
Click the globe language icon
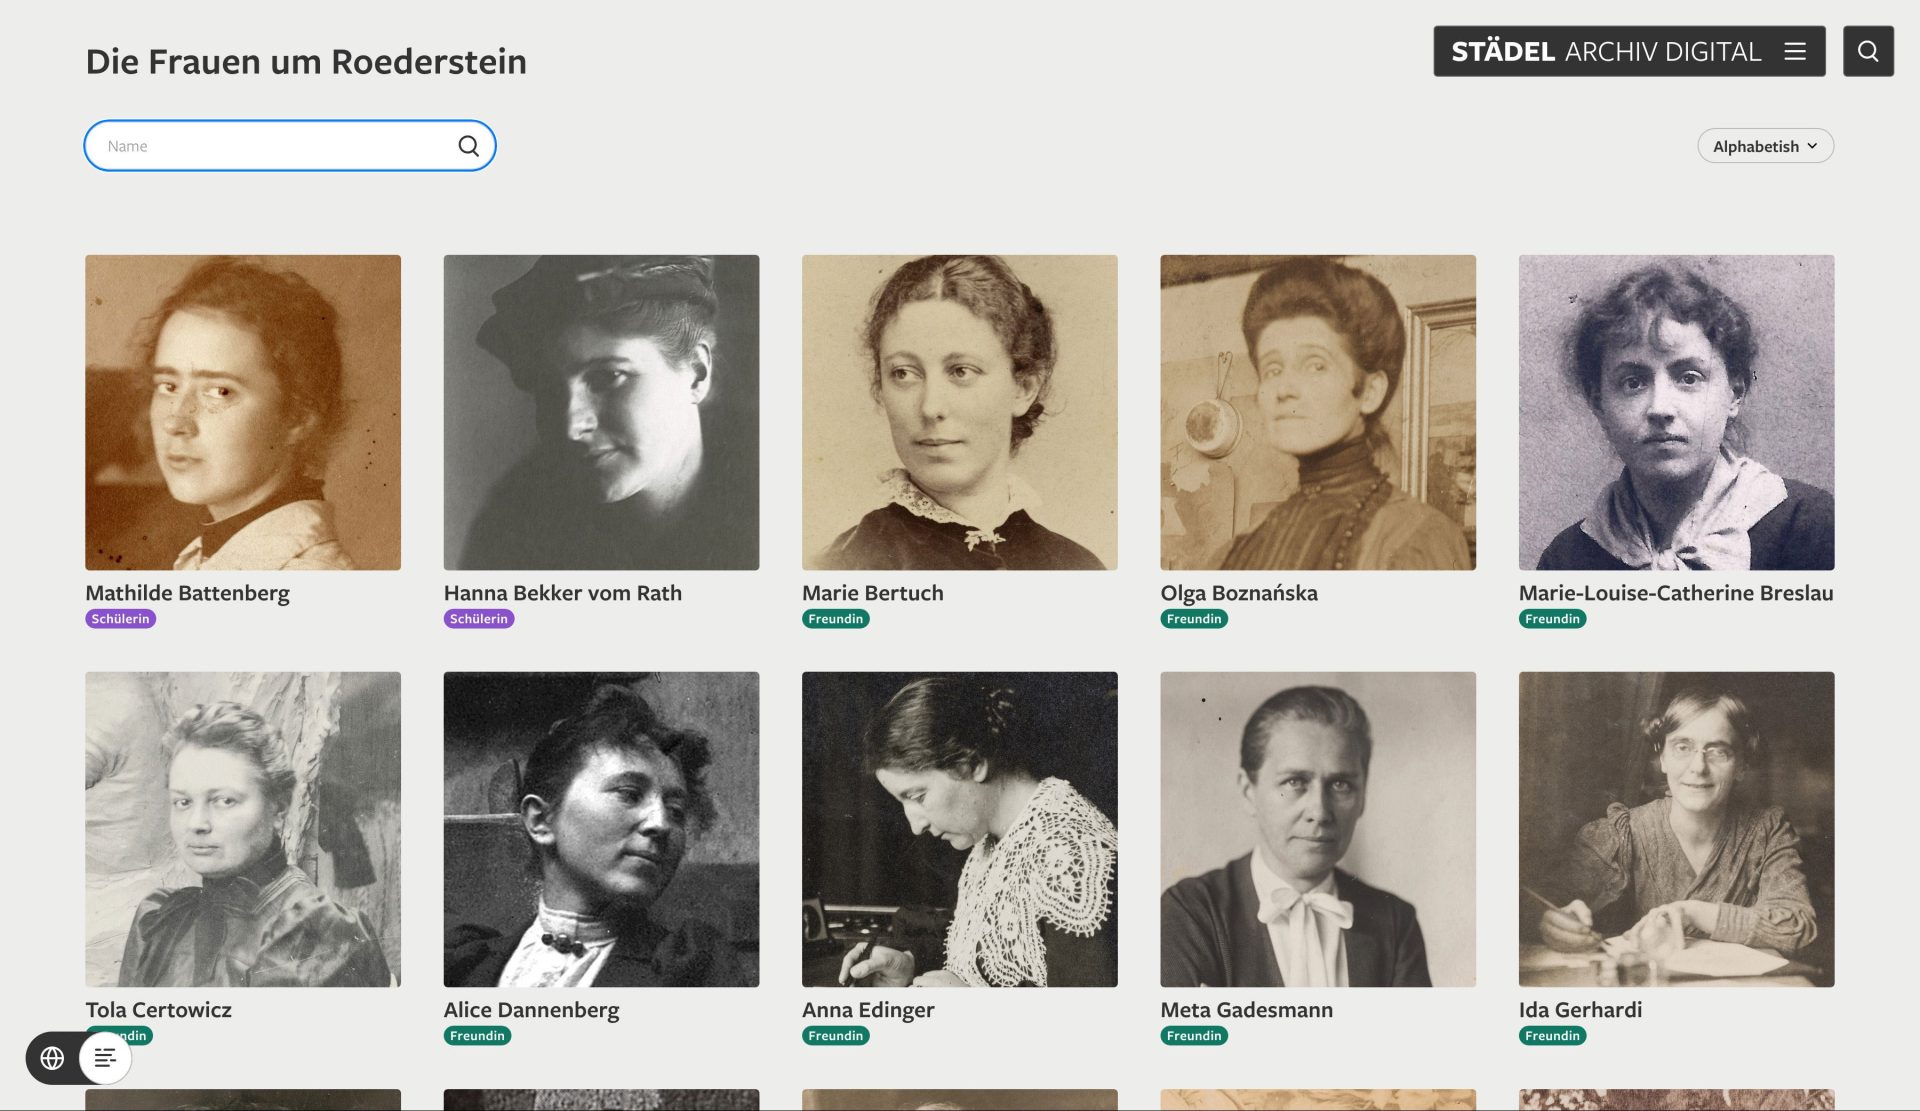coord(52,1057)
